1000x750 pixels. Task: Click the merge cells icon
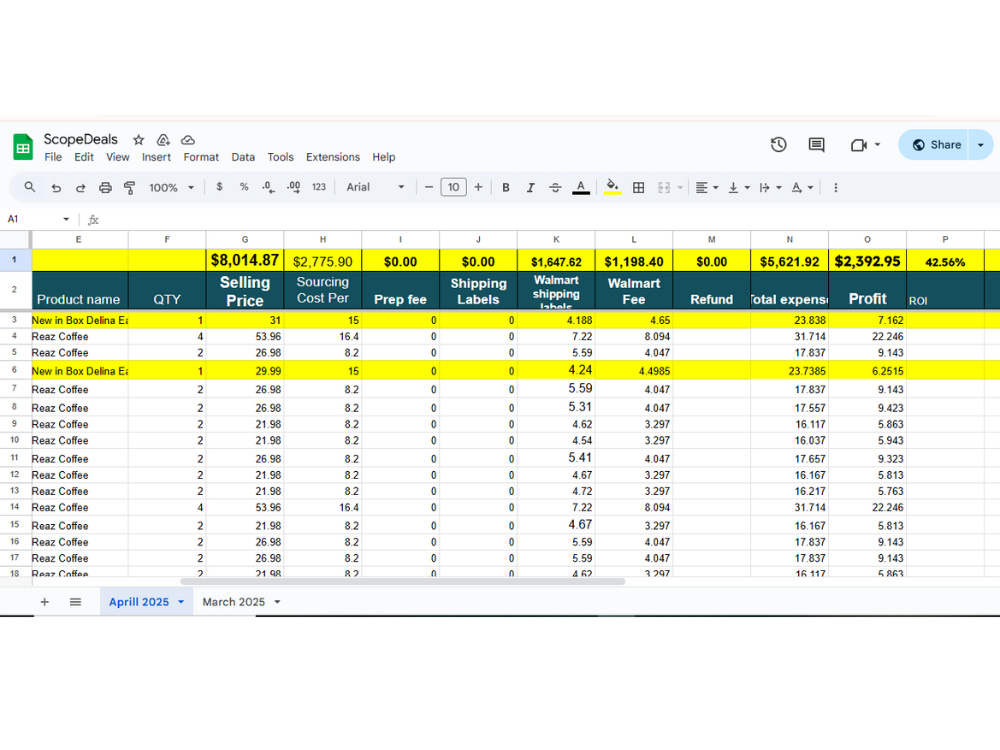(x=664, y=188)
